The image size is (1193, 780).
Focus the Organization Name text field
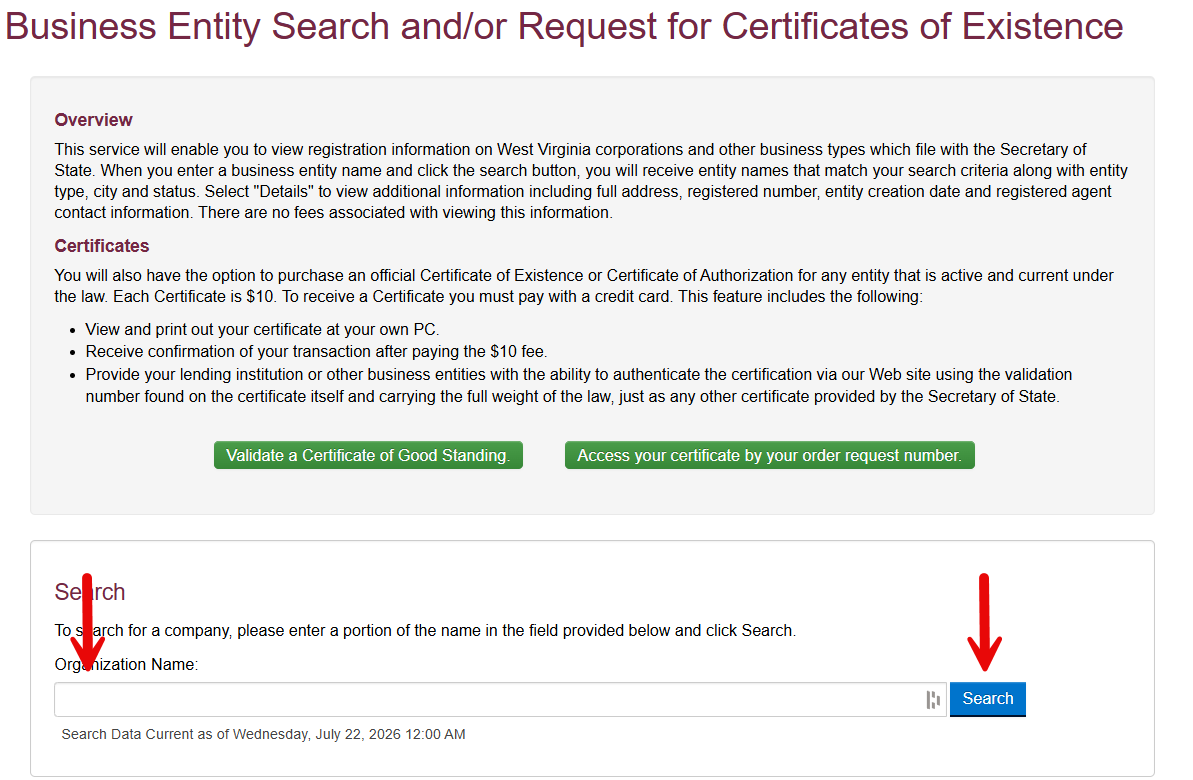click(500, 699)
